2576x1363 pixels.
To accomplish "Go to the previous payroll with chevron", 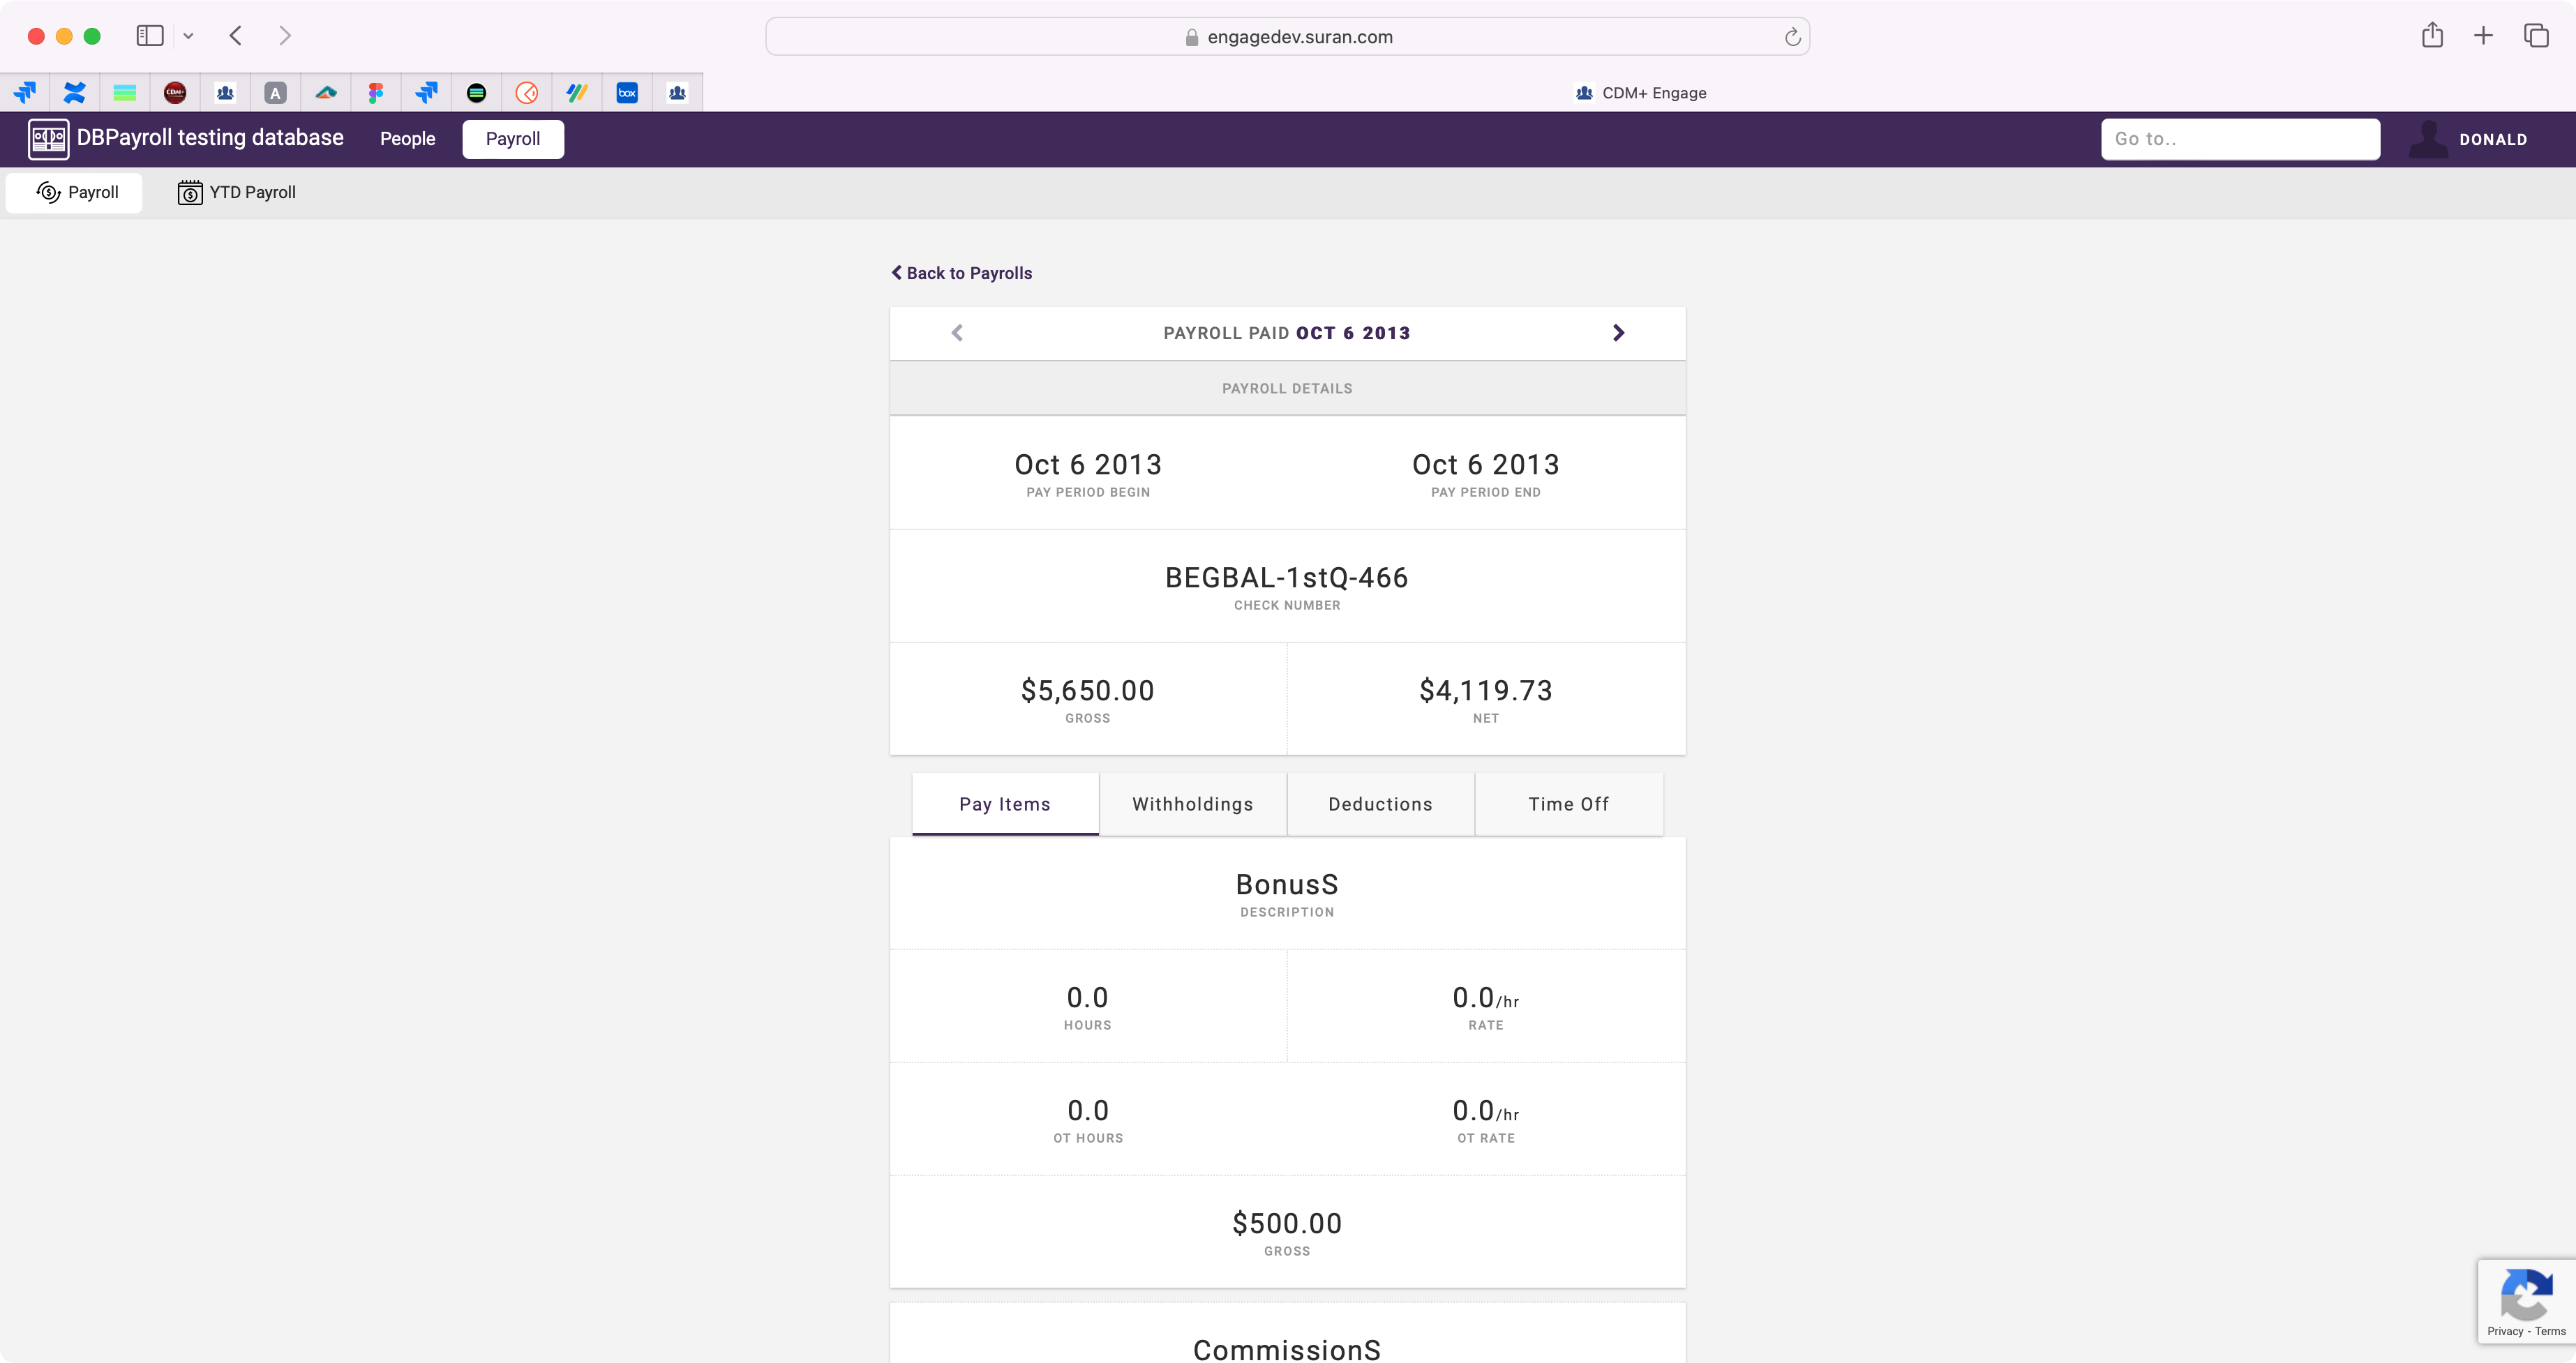I will pyautogui.click(x=957, y=333).
